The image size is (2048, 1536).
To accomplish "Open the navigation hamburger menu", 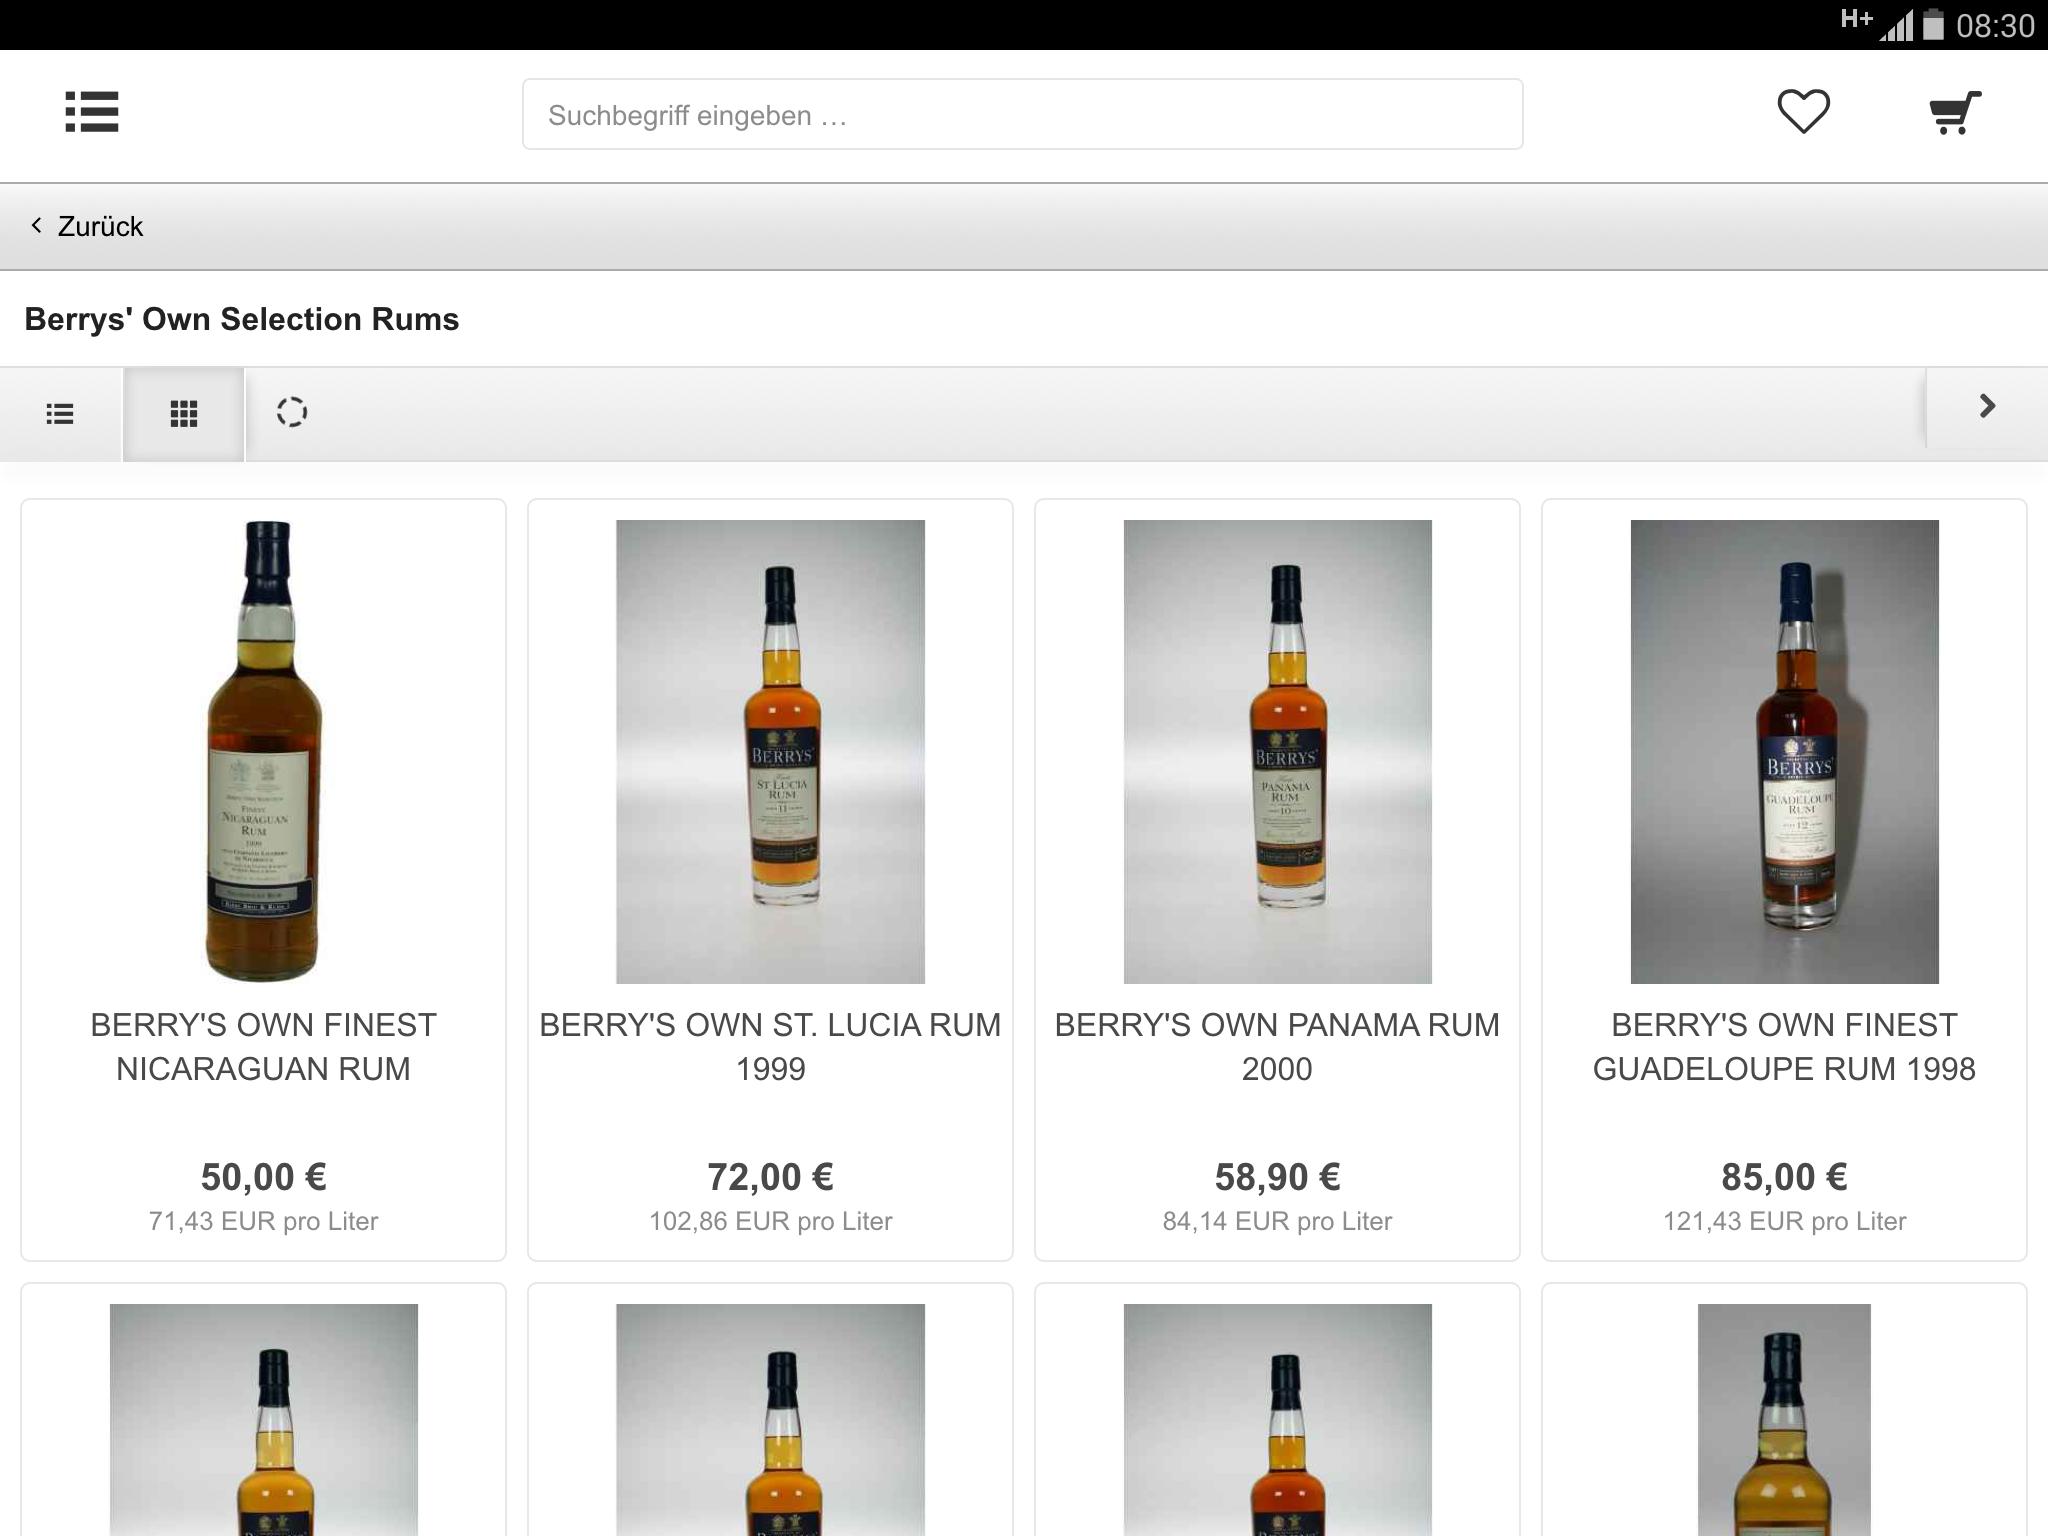I will point(93,113).
